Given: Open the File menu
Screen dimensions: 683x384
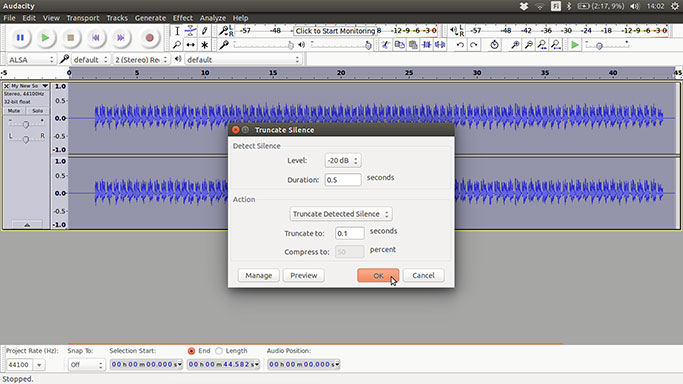Looking at the screenshot, I should pyautogui.click(x=9, y=18).
